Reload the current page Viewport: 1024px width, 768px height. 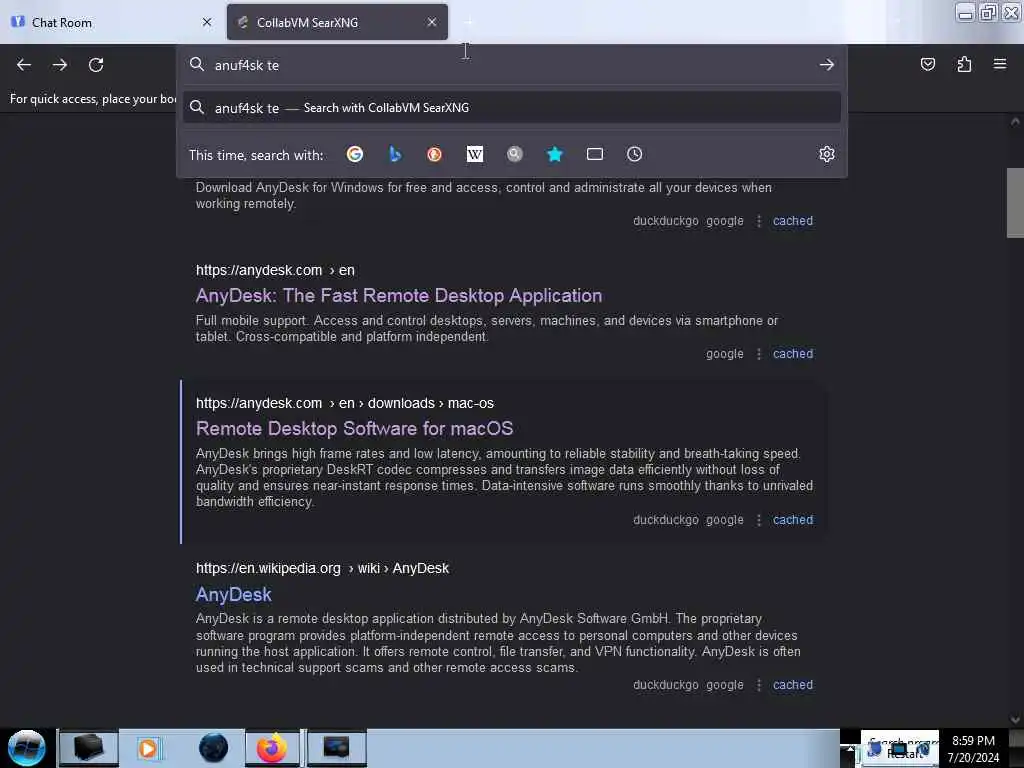coord(96,65)
